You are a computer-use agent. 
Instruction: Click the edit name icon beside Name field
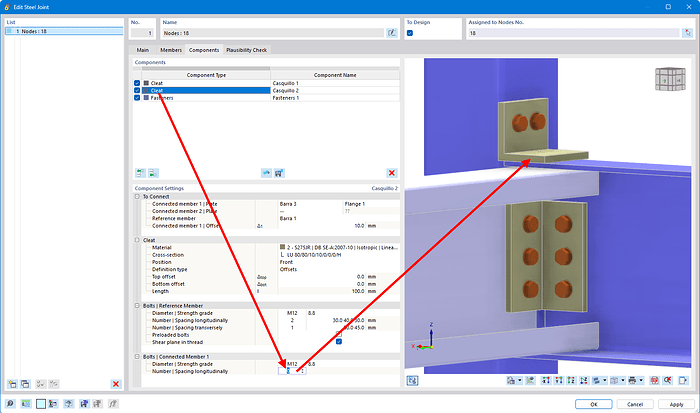(x=391, y=33)
